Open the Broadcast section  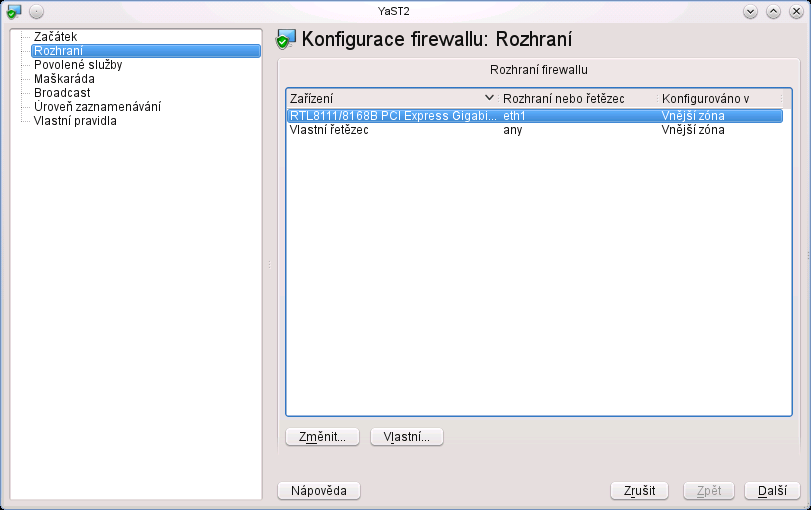pyautogui.click(x=62, y=93)
